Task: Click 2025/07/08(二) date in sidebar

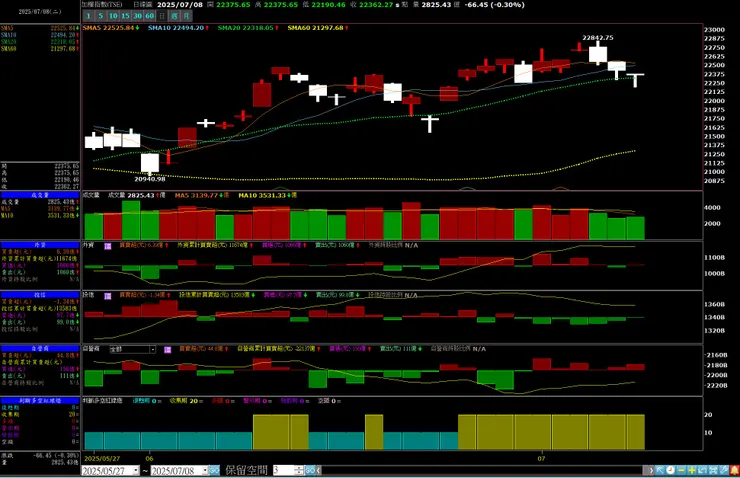Action: click(x=40, y=11)
